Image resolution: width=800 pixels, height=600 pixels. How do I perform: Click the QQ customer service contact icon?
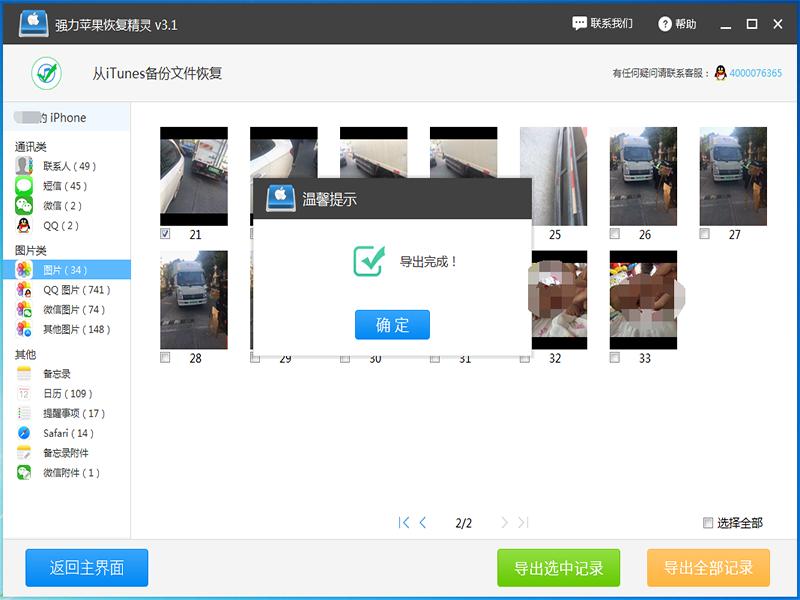pyautogui.click(x=719, y=73)
